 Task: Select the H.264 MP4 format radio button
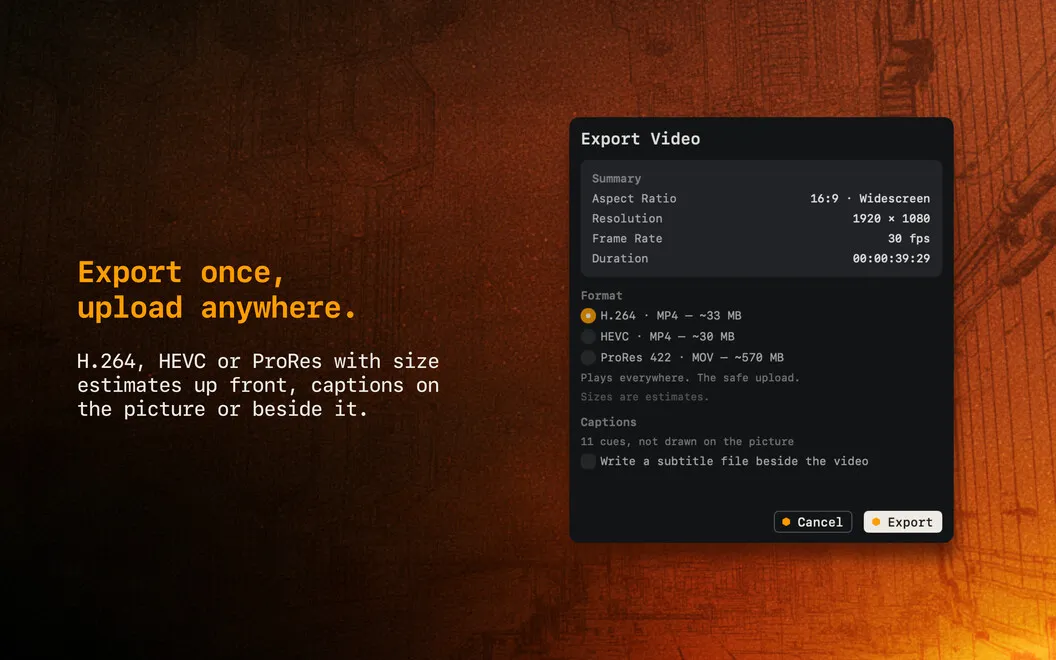pos(588,315)
